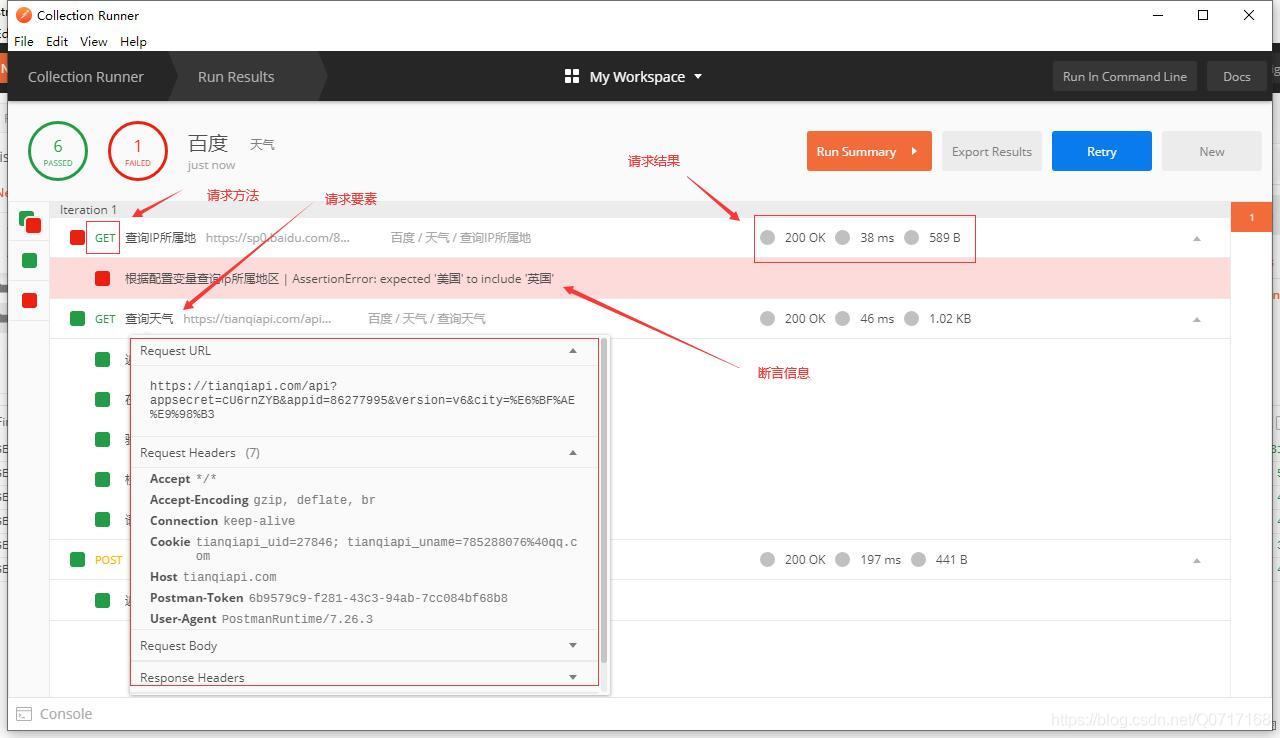This screenshot has width=1280, height=738.
Task: Click the red square beside the AssertionError message
Action: point(102,278)
